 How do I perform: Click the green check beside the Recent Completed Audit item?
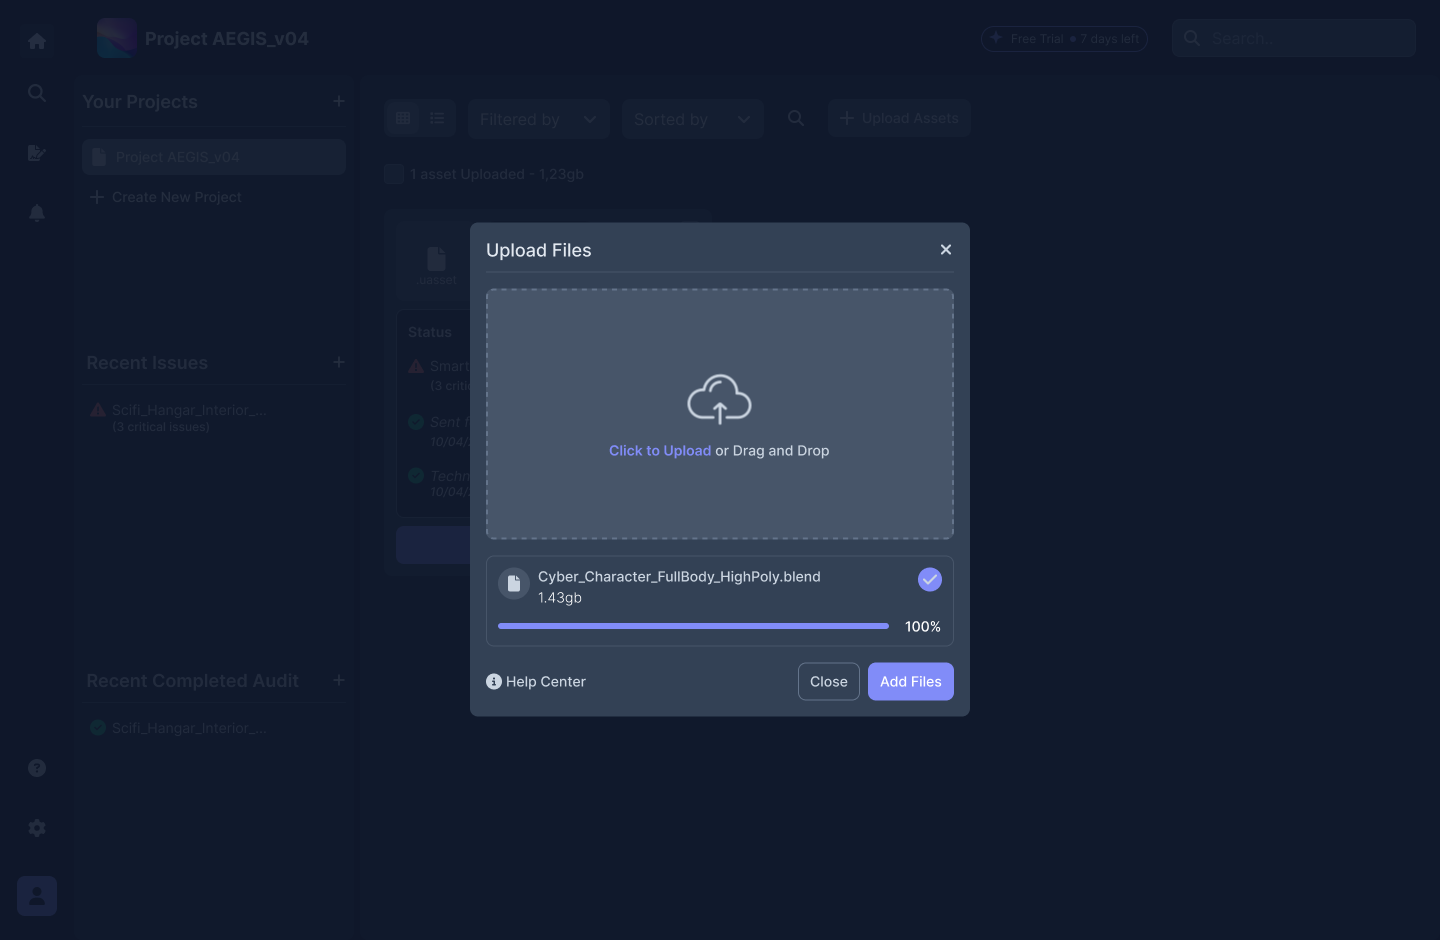pos(98,728)
